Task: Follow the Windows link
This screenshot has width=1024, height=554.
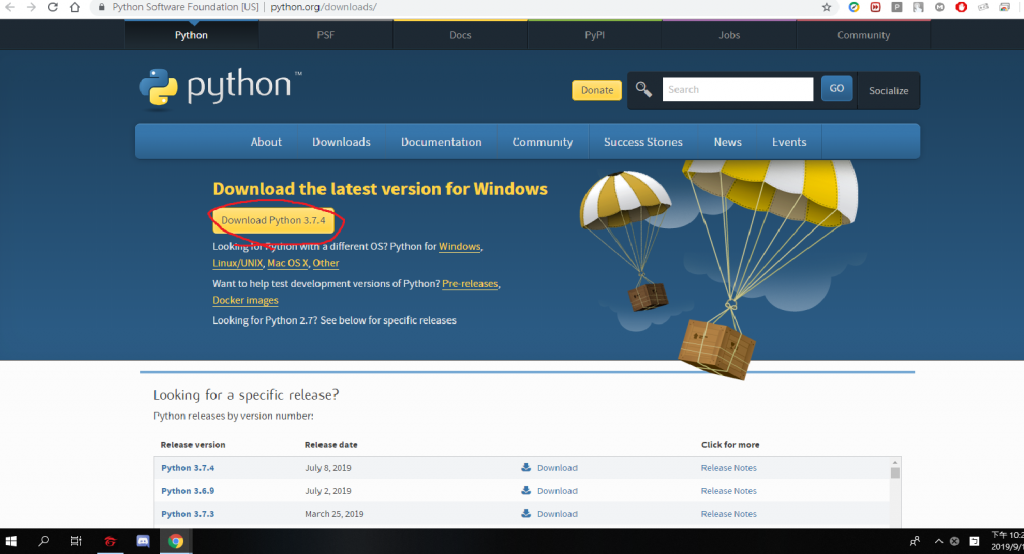Action: (460, 246)
